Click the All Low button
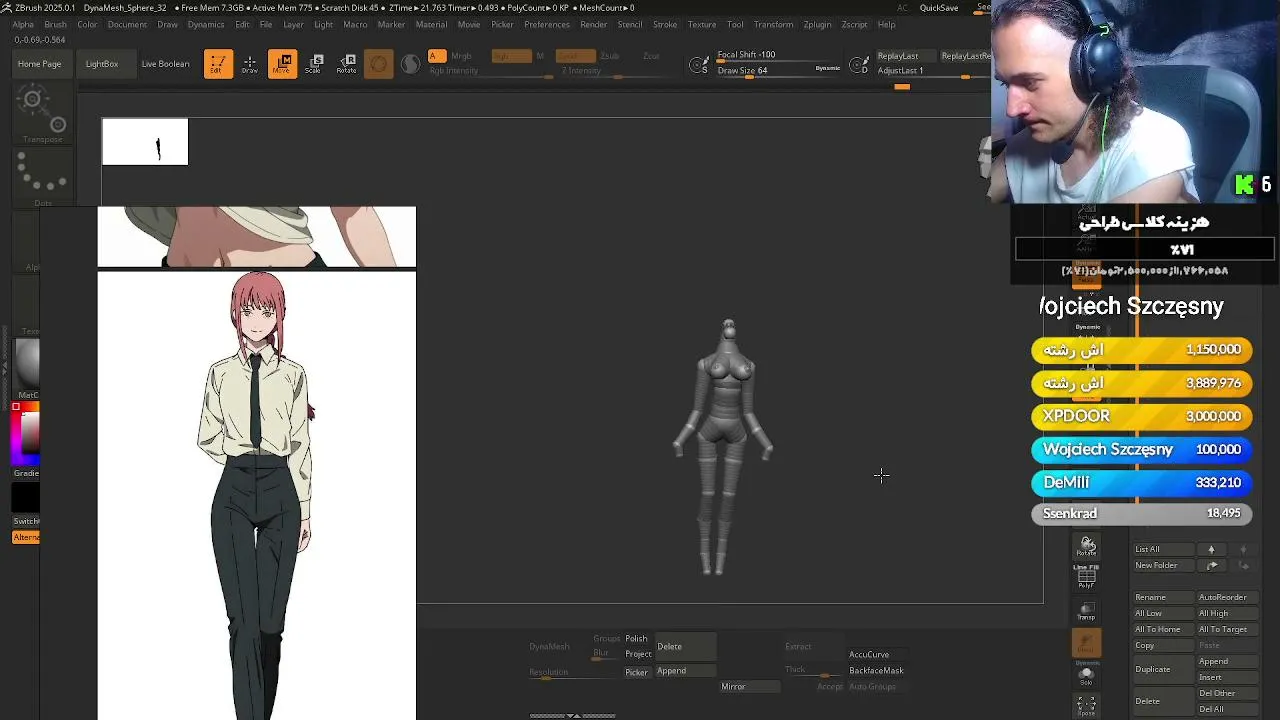Screen dimensions: 1280x720 [x=1163, y=613]
